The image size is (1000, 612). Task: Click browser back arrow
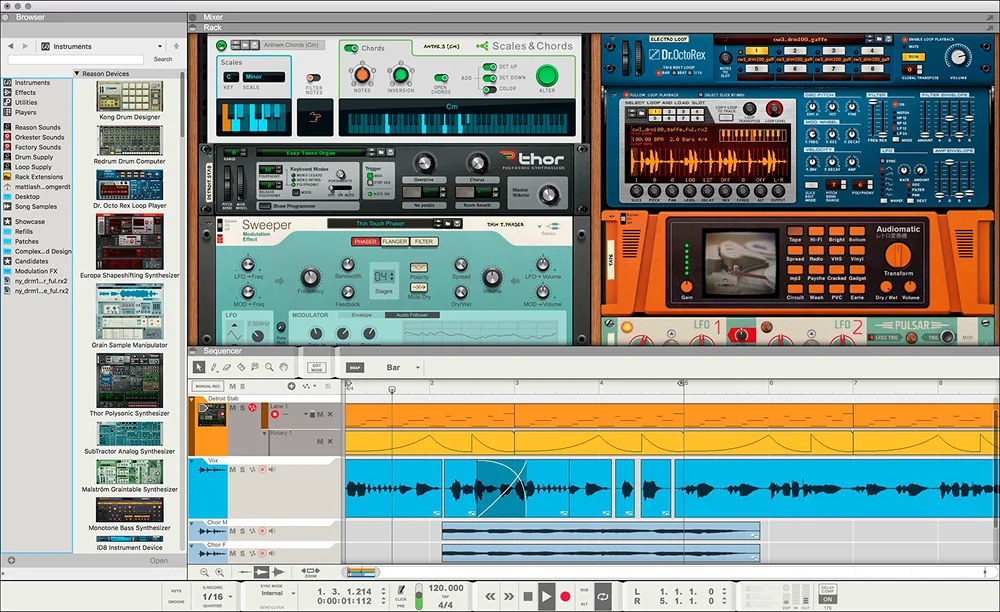click(10, 47)
